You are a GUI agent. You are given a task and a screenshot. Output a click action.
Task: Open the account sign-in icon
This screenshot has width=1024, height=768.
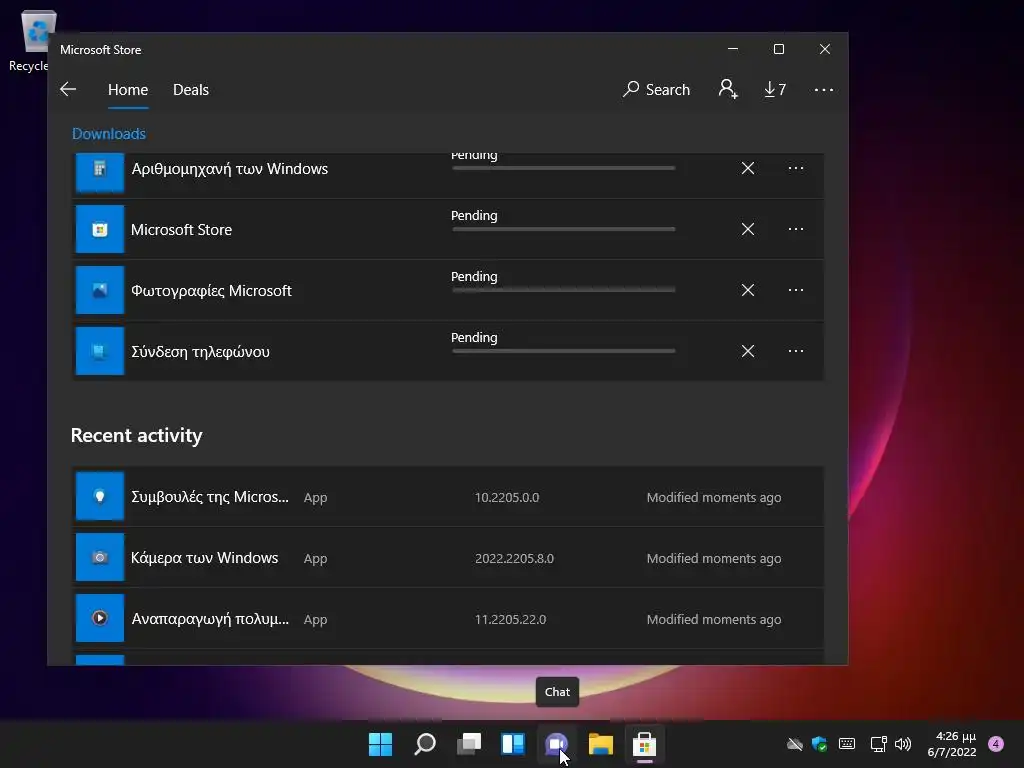728,89
